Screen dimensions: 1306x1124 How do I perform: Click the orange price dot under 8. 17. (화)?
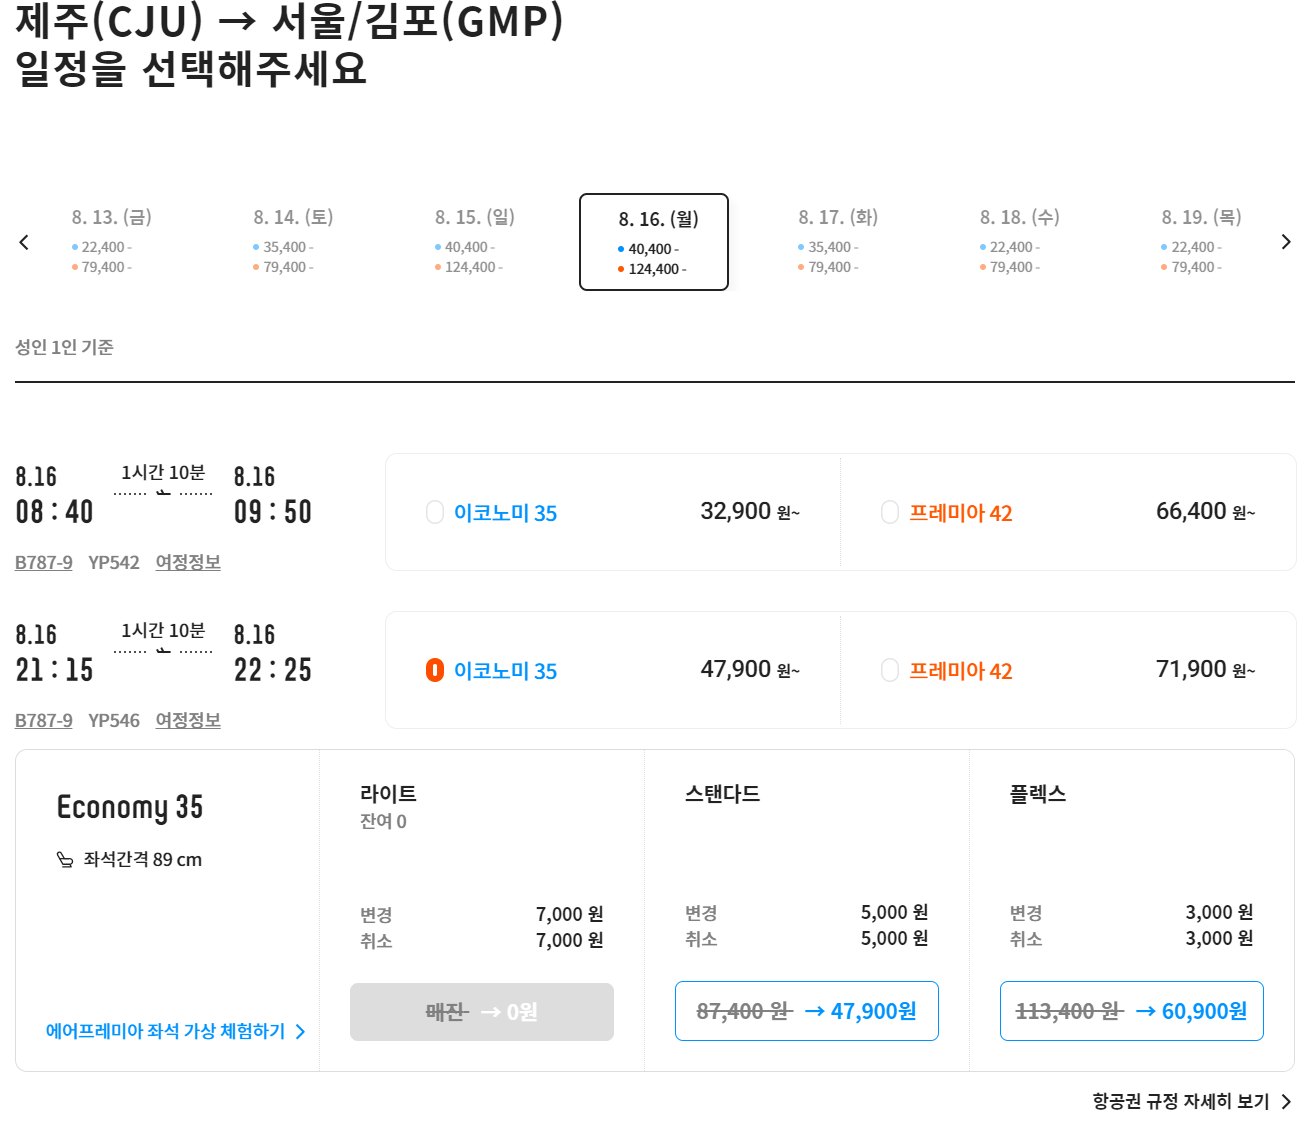tap(799, 267)
